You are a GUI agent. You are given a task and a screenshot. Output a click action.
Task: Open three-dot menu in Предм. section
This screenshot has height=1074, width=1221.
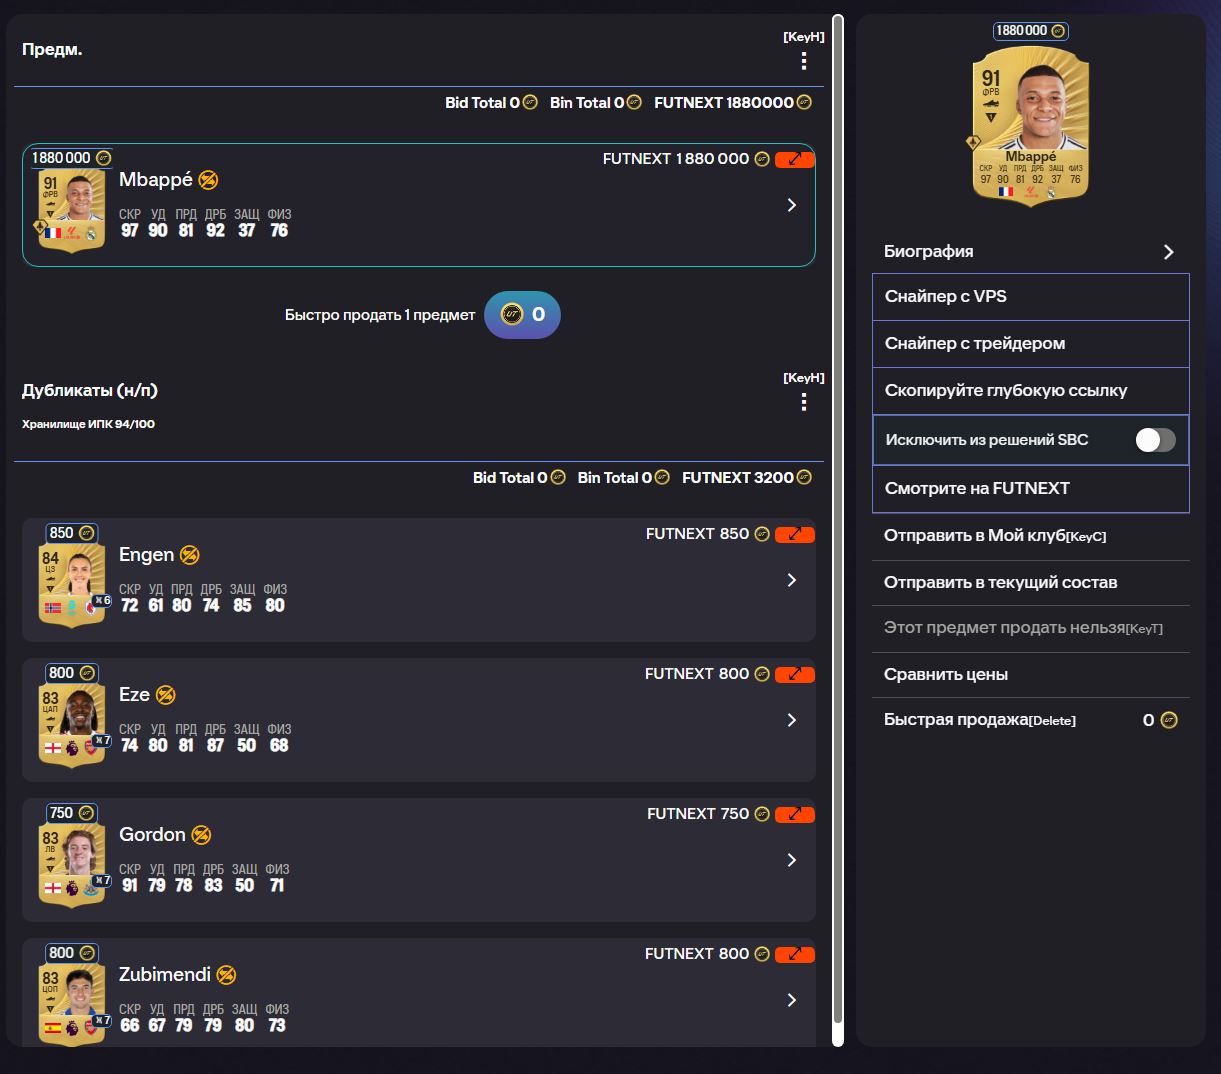click(x=804, y=61)
